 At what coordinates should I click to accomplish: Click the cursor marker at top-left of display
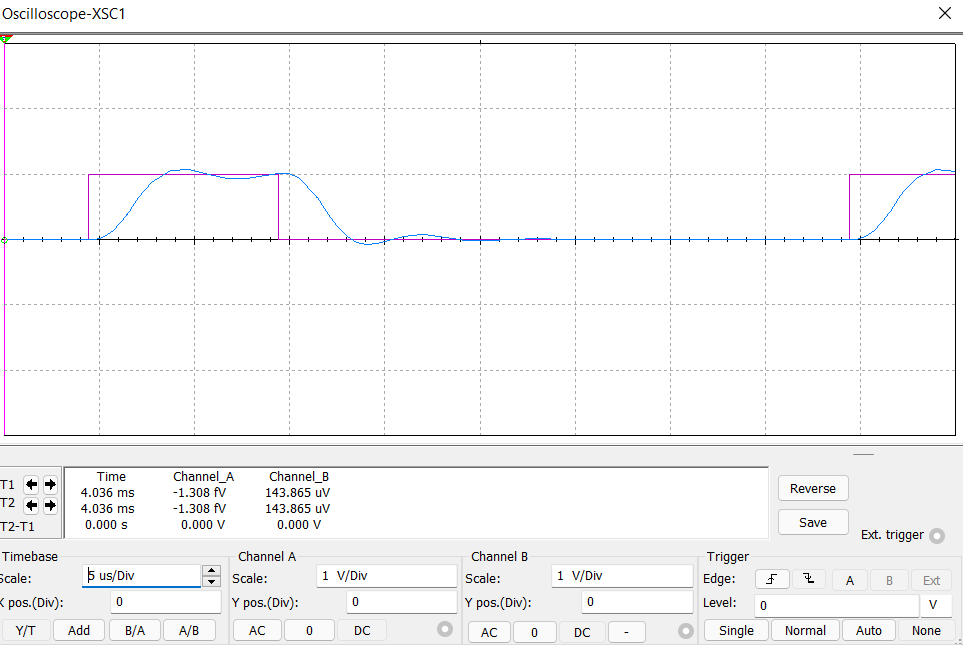[x=6, y=39]
